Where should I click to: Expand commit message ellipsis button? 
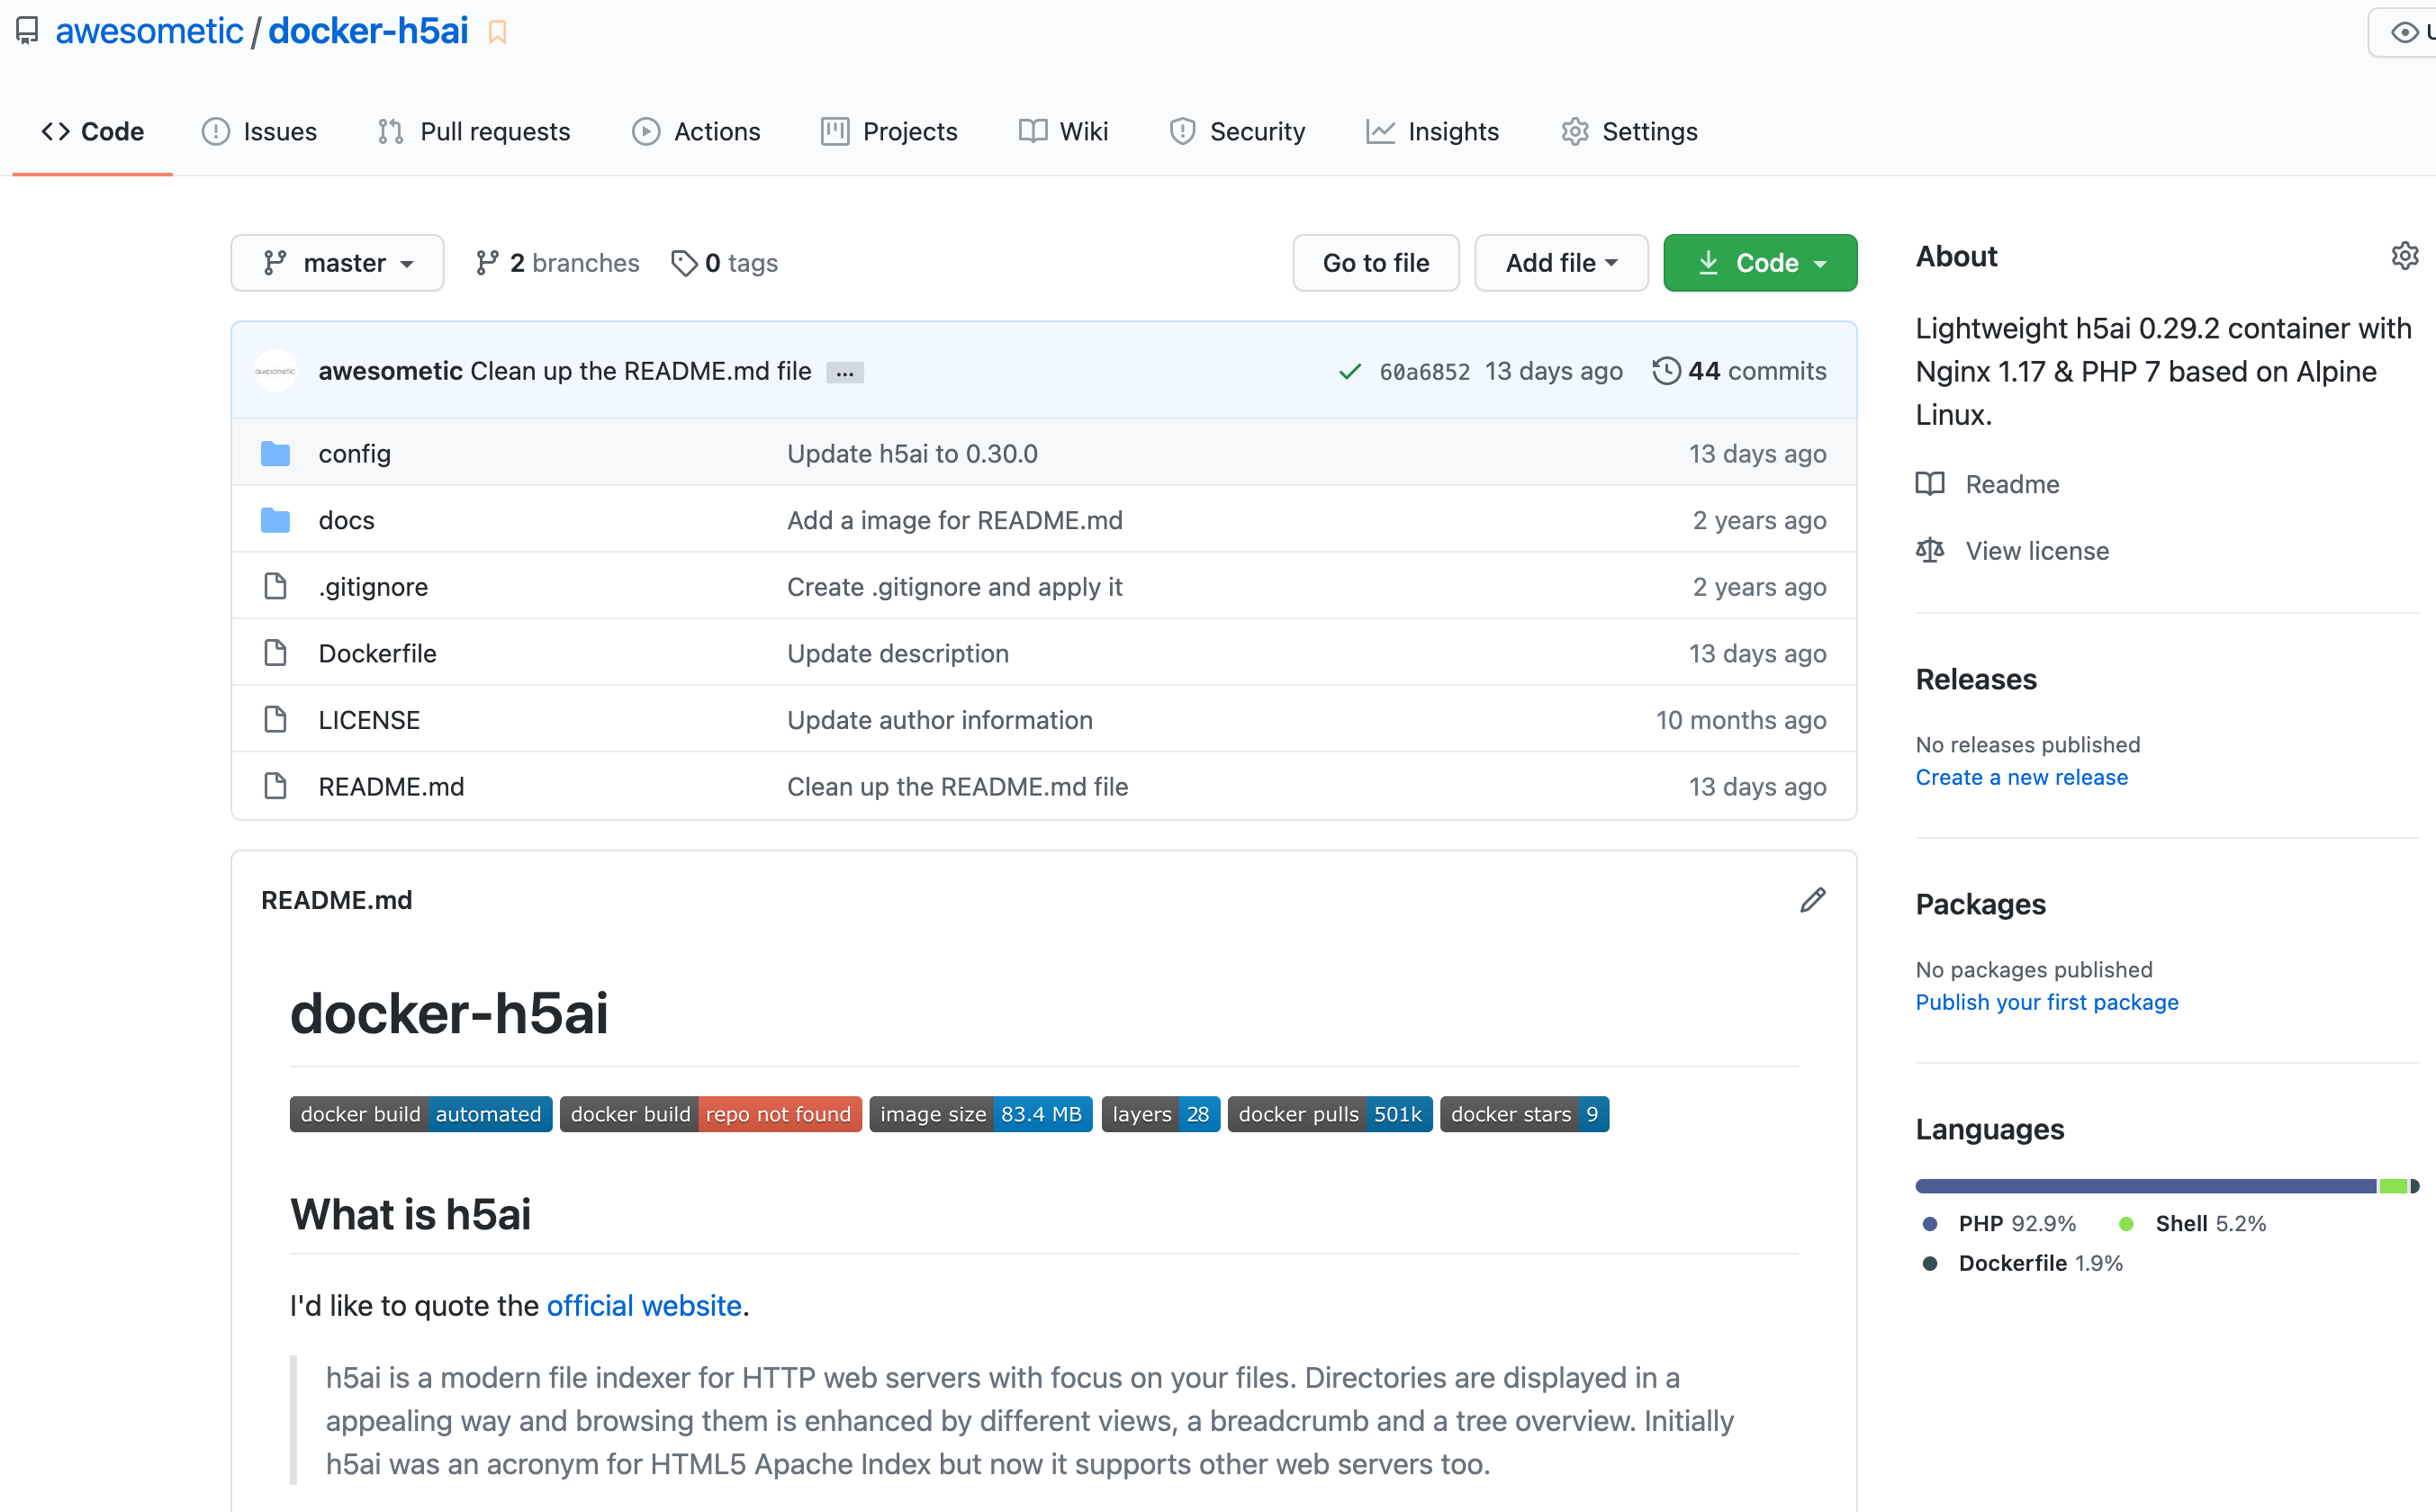tap(844, 373)
